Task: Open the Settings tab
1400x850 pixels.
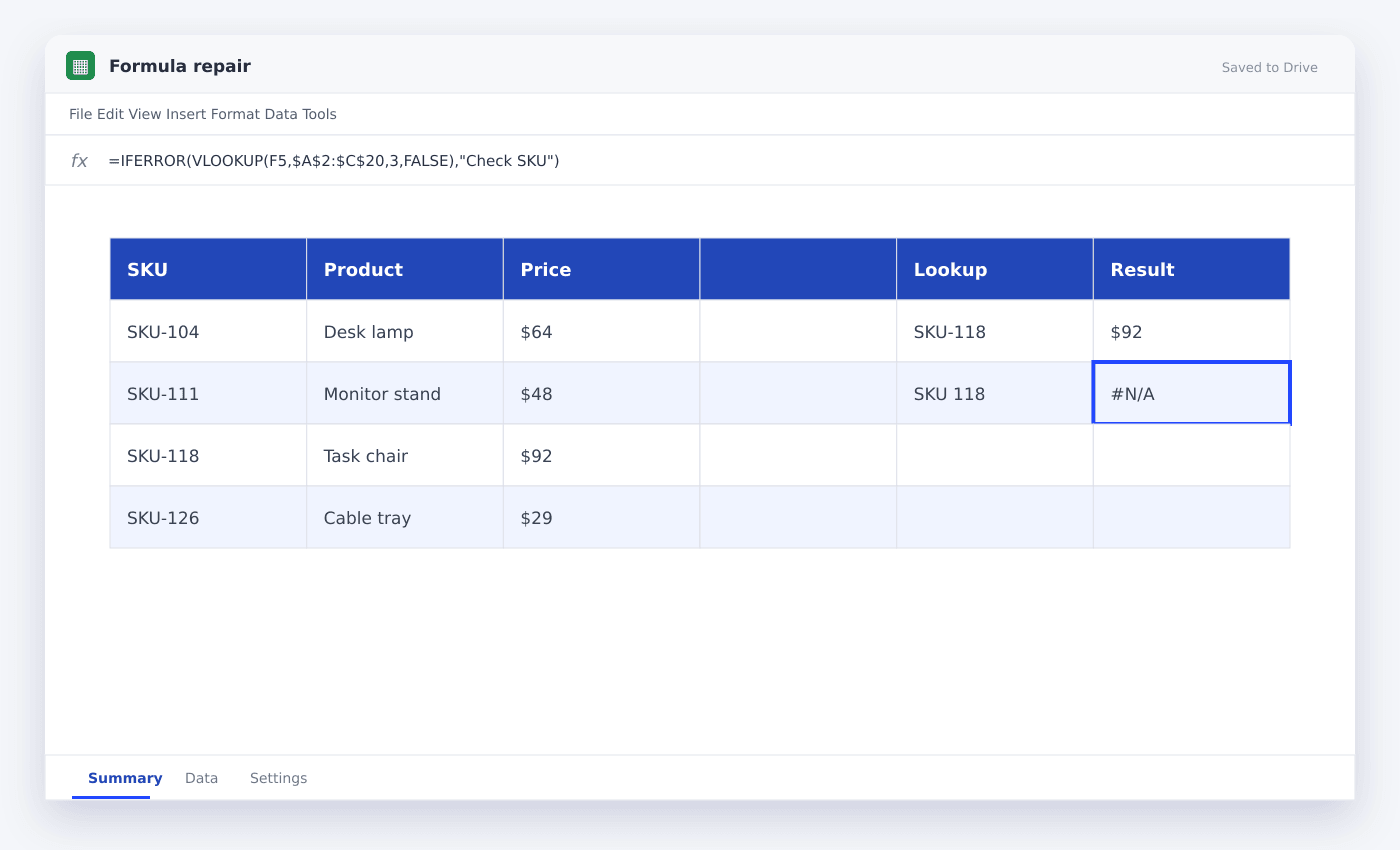Action: (x=278, y=778)
